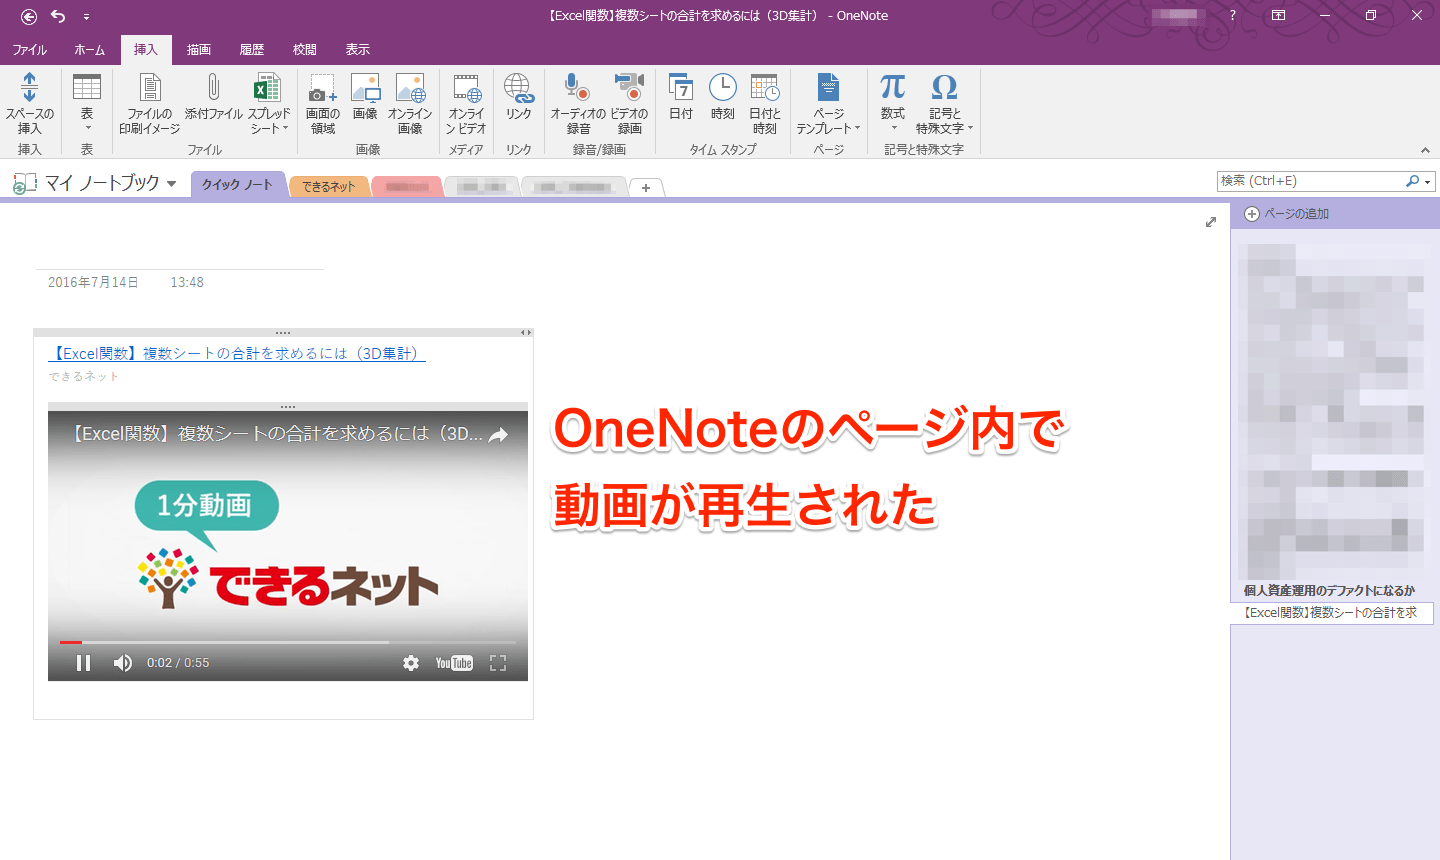Open the 【Excel関数】 3D集計 hyperlink
The image size is (1440, 860).
237,353
